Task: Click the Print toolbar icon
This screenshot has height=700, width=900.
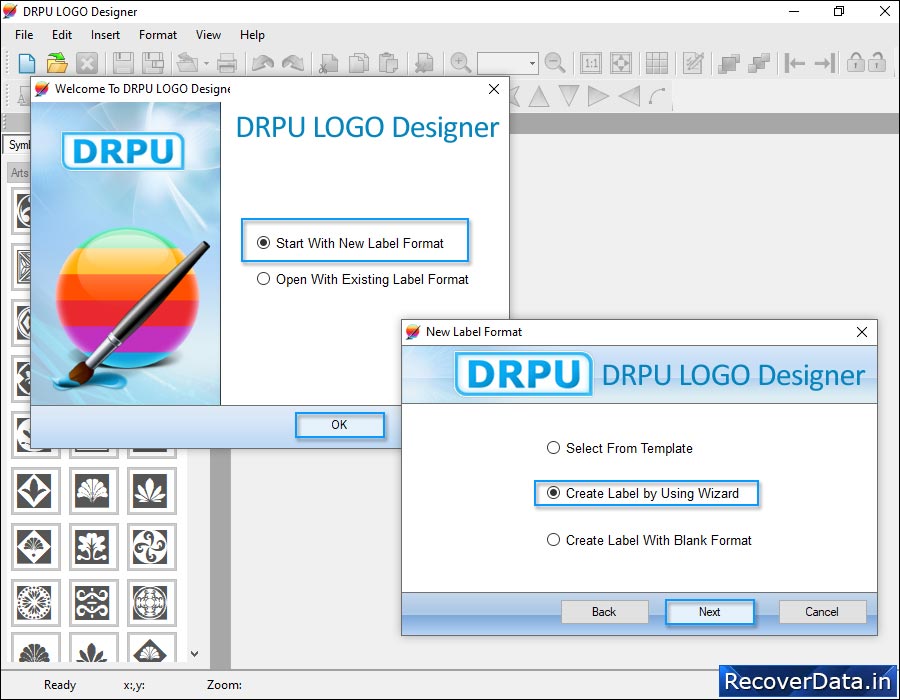Action: 227,63
